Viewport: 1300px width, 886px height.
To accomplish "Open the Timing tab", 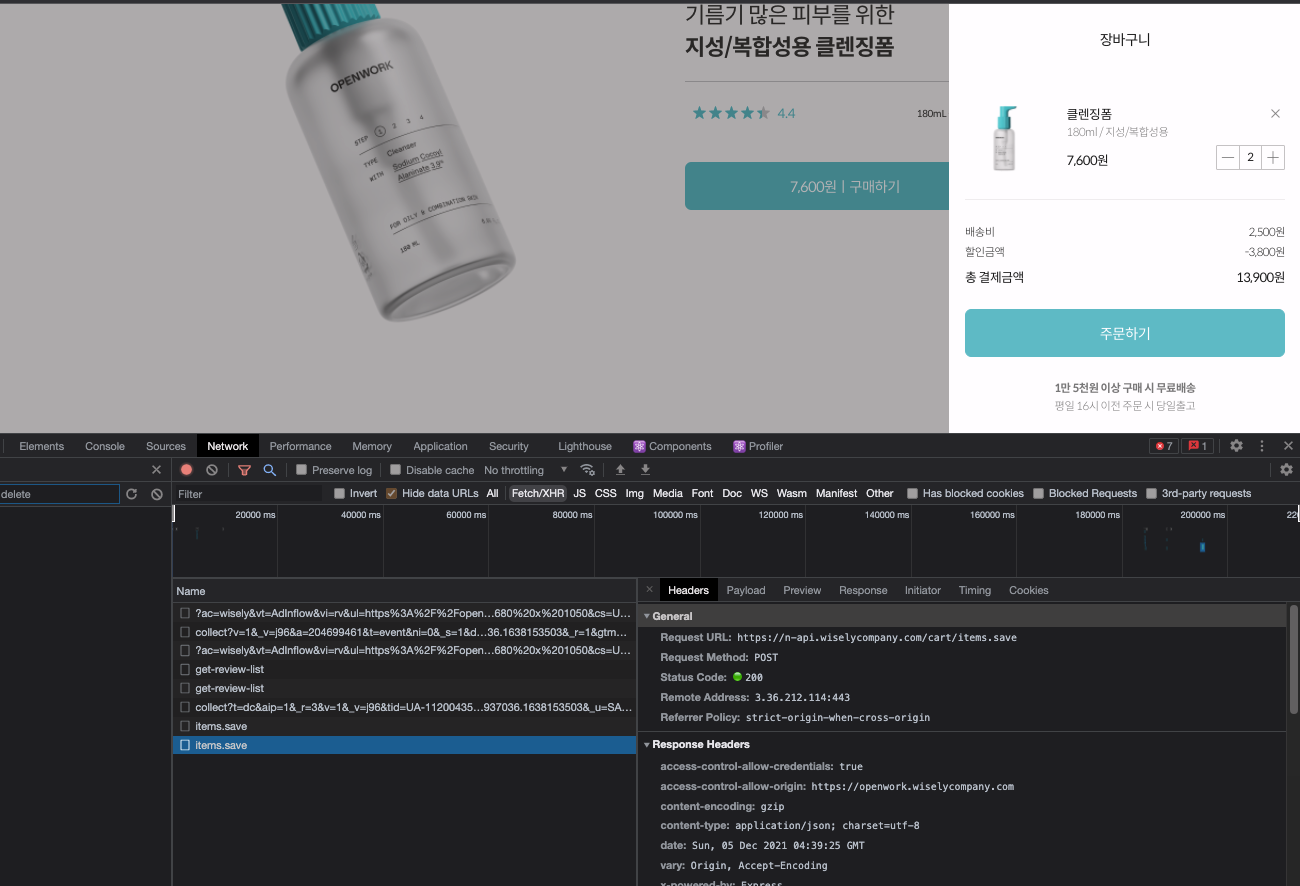I will (975, 590).
